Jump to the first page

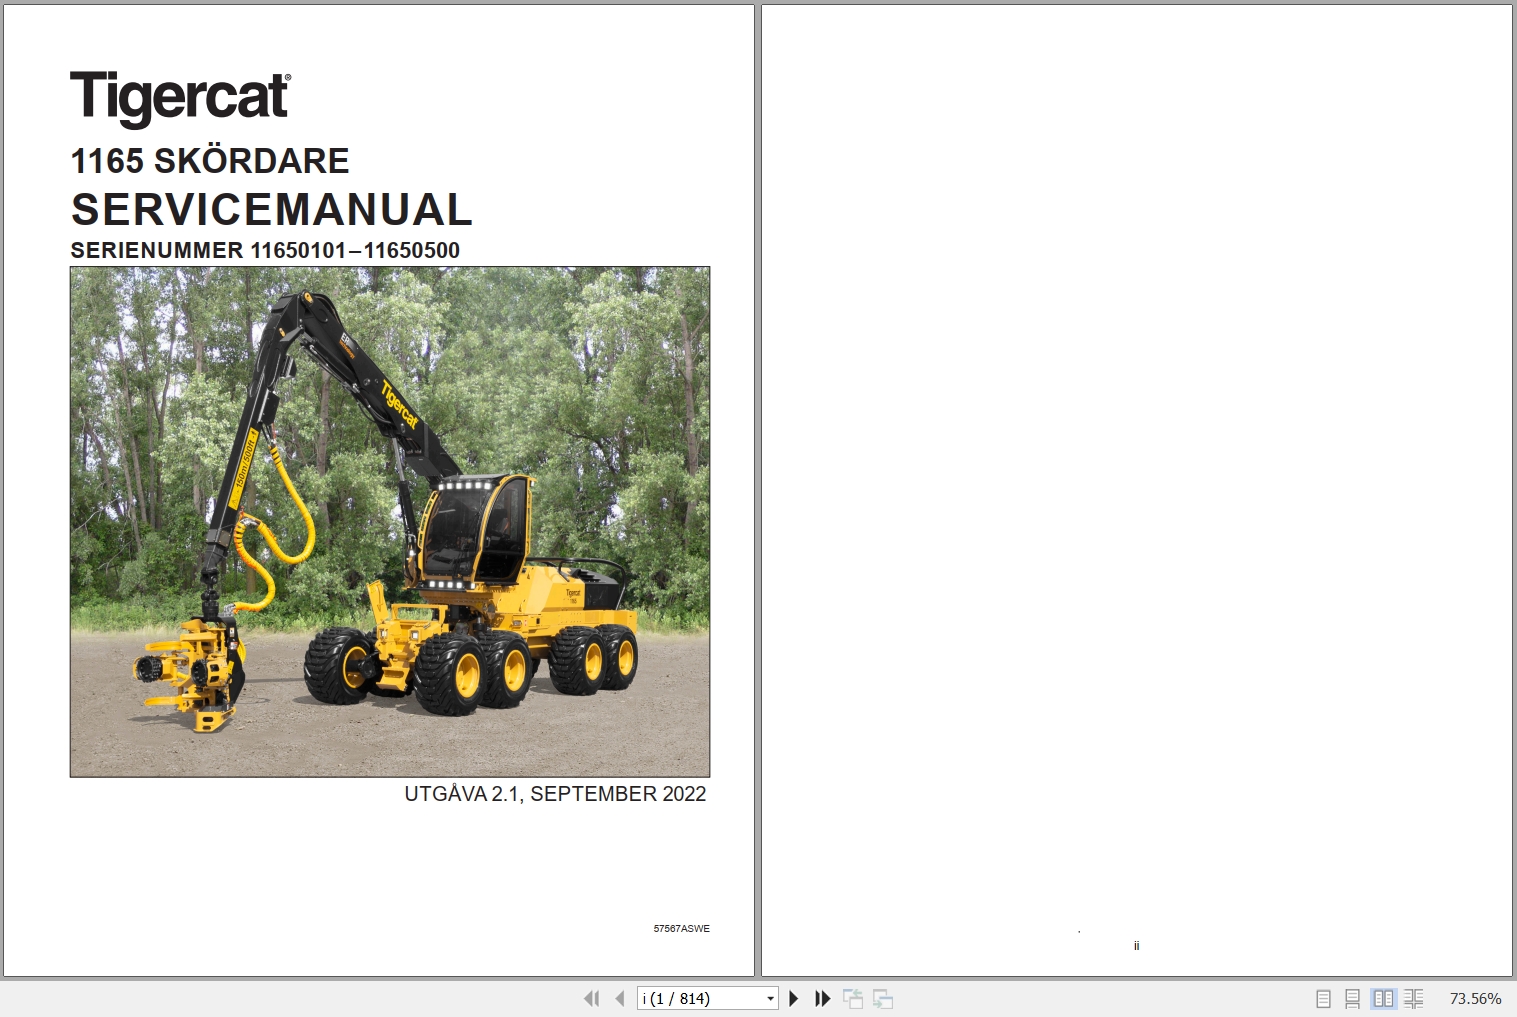[x=591, y=998]
